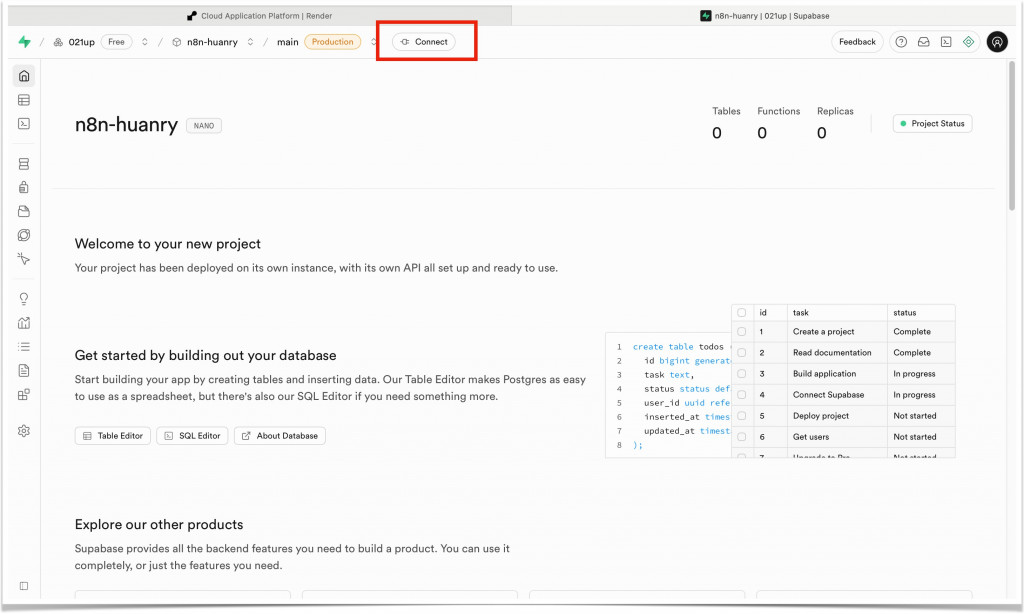Click the NANO badge beside project title

(204, 125)
